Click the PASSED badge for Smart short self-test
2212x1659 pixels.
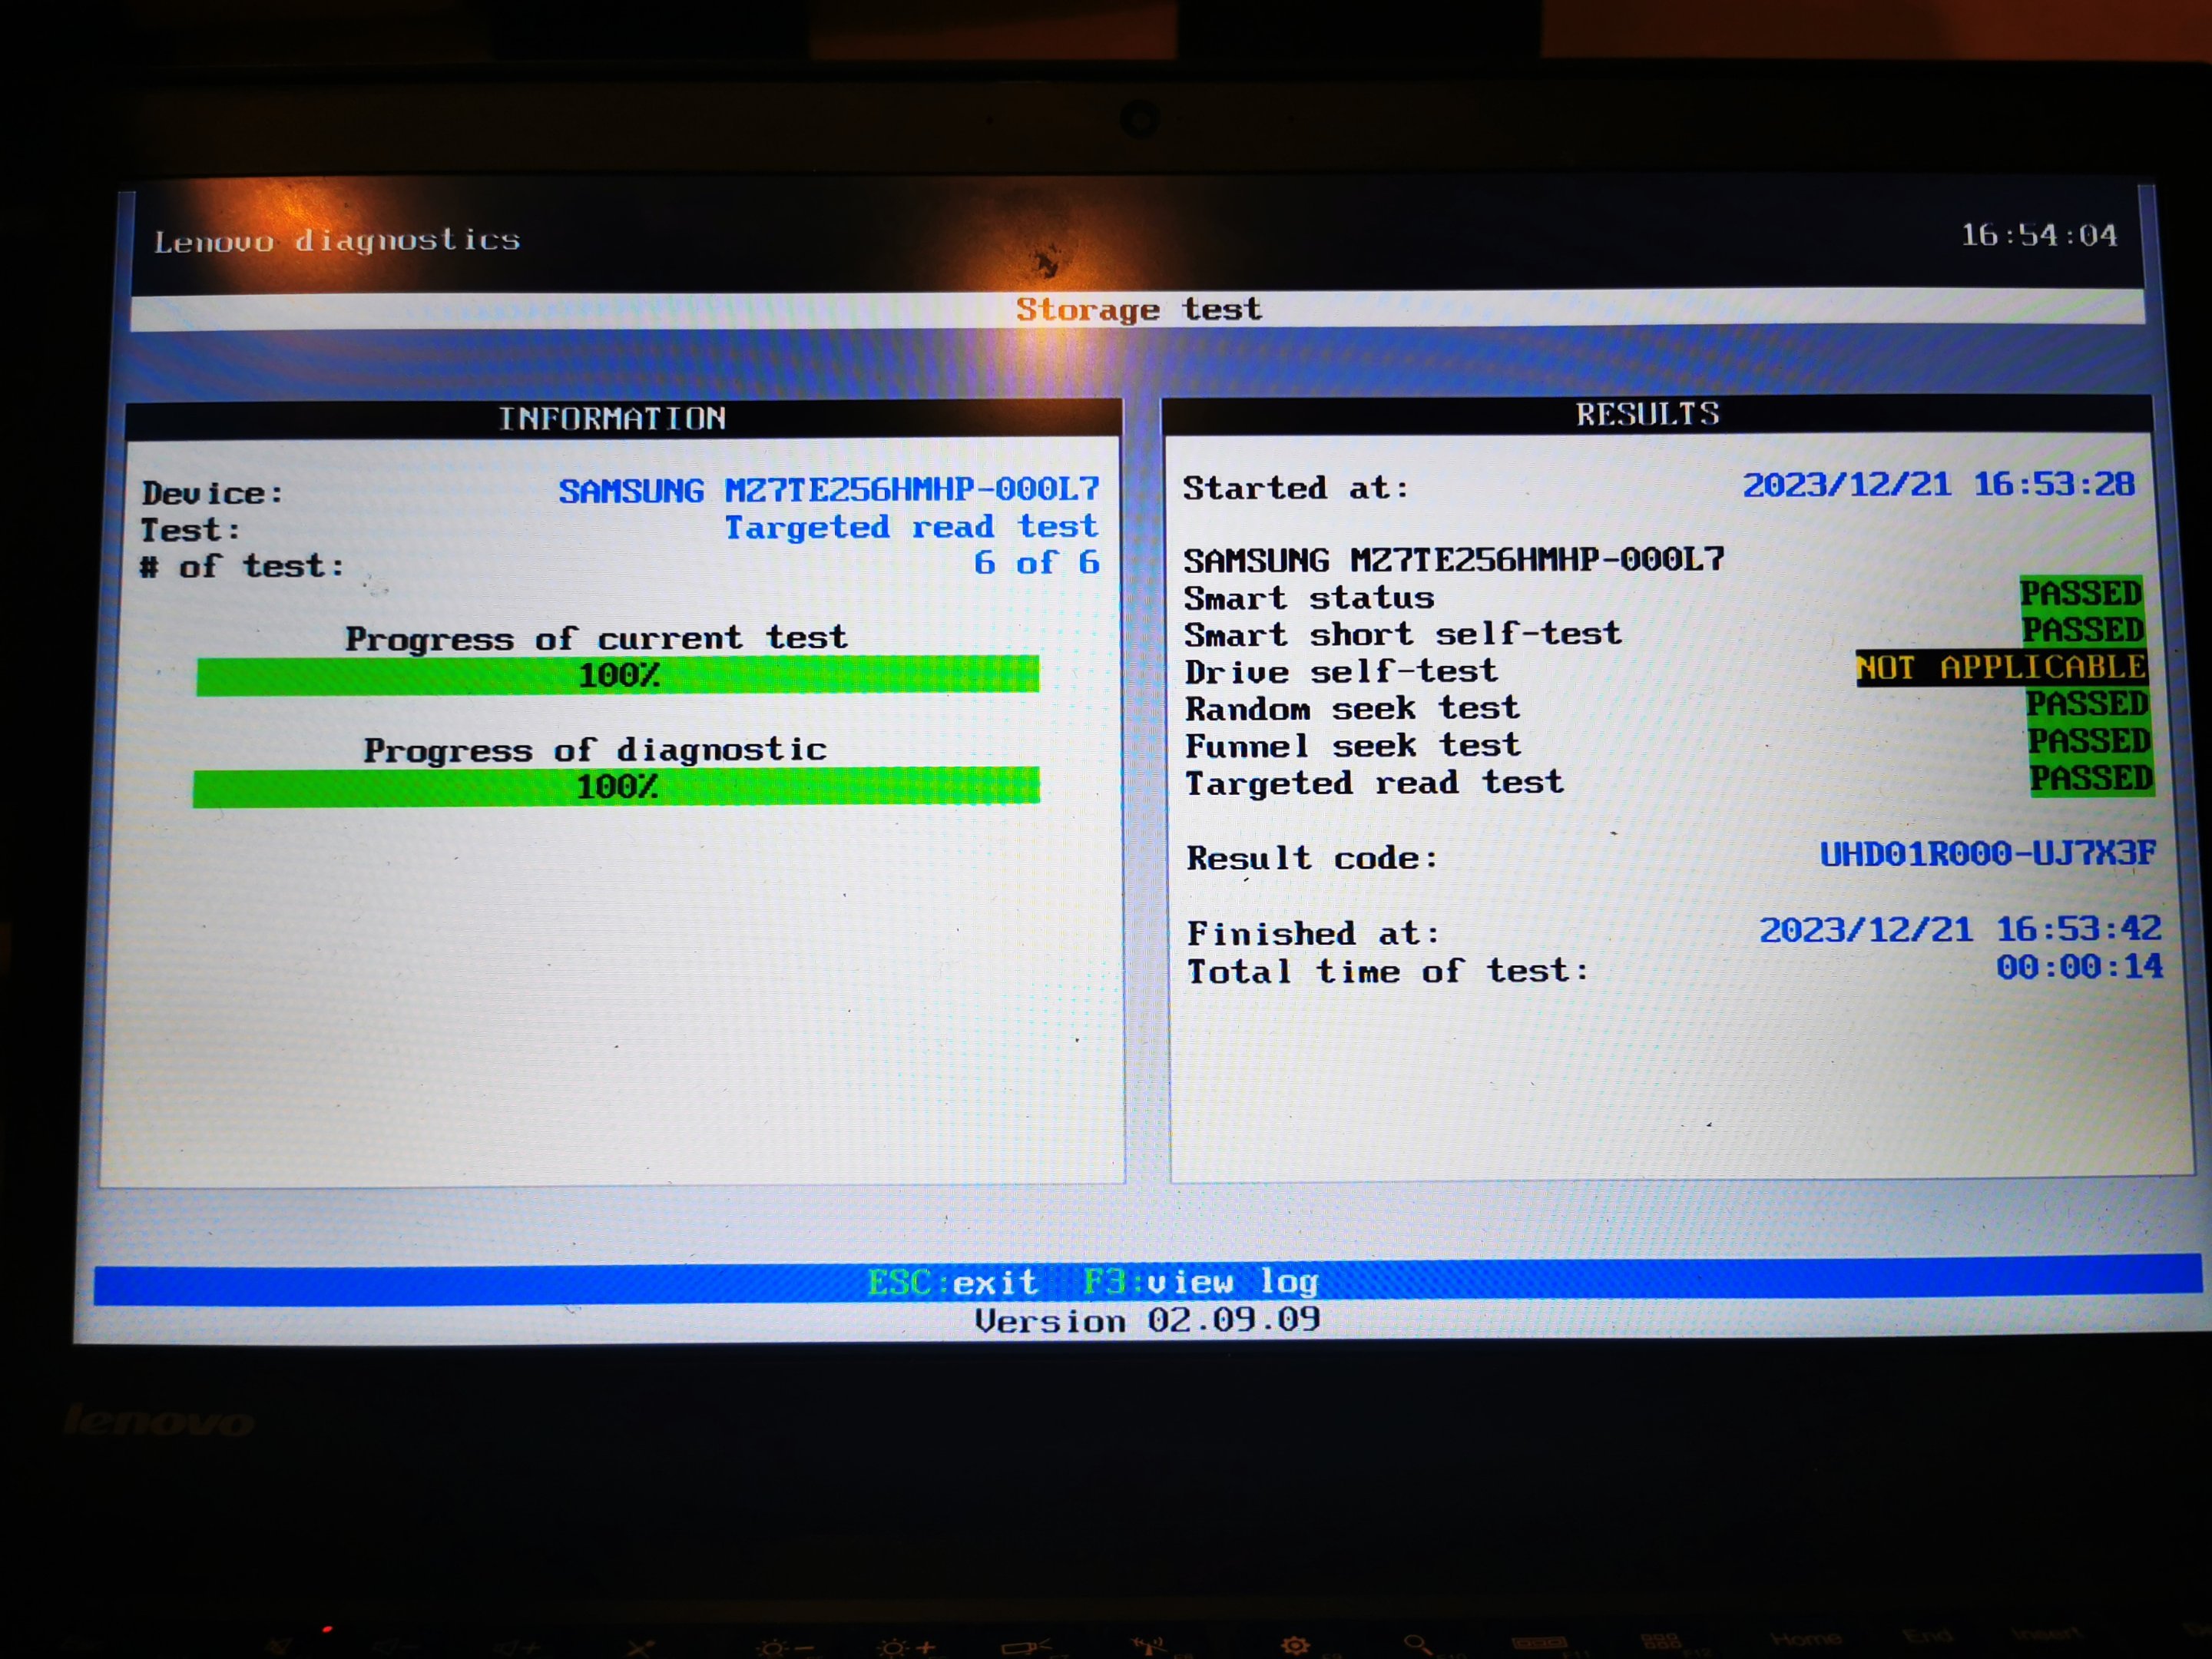(x=2082, y=630)
